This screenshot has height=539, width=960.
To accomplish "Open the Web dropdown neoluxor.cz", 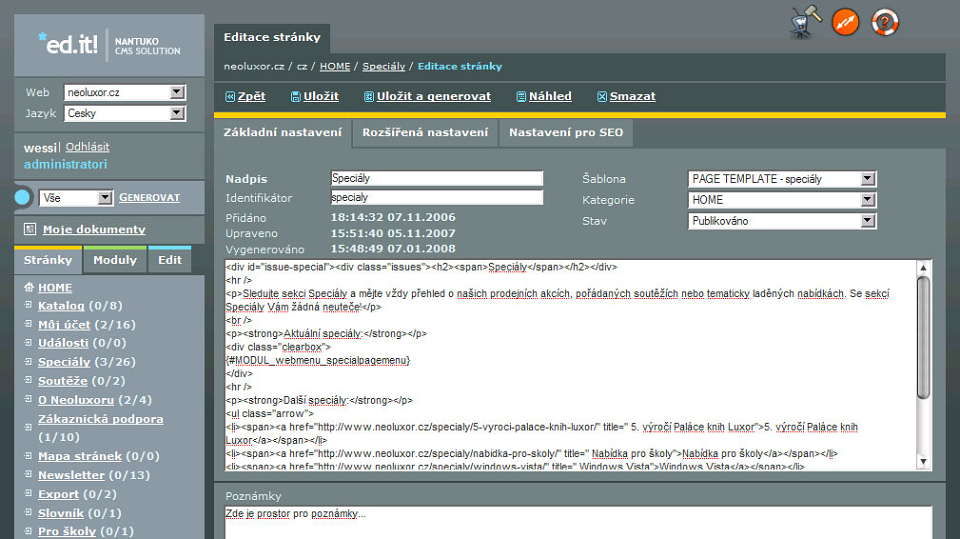I will coord(125,92).
